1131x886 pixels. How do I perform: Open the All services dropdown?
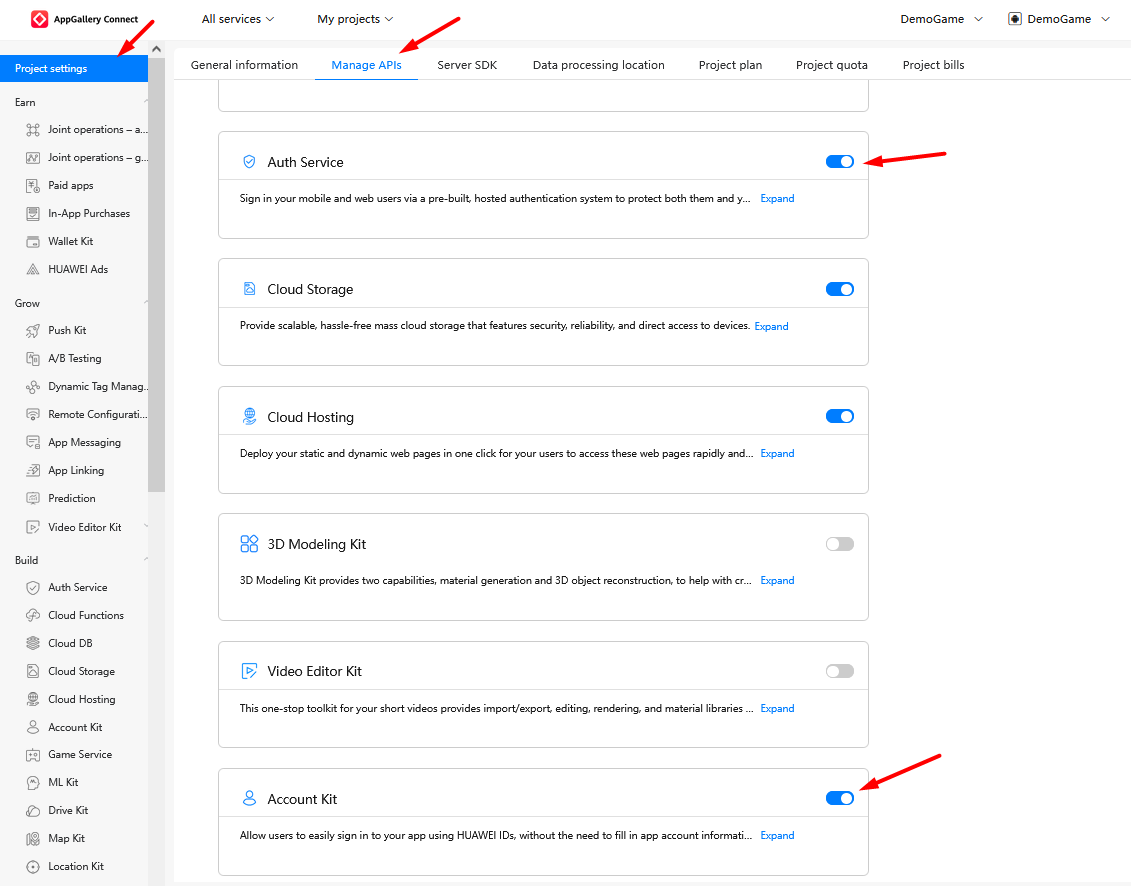(x=237, y=18)
